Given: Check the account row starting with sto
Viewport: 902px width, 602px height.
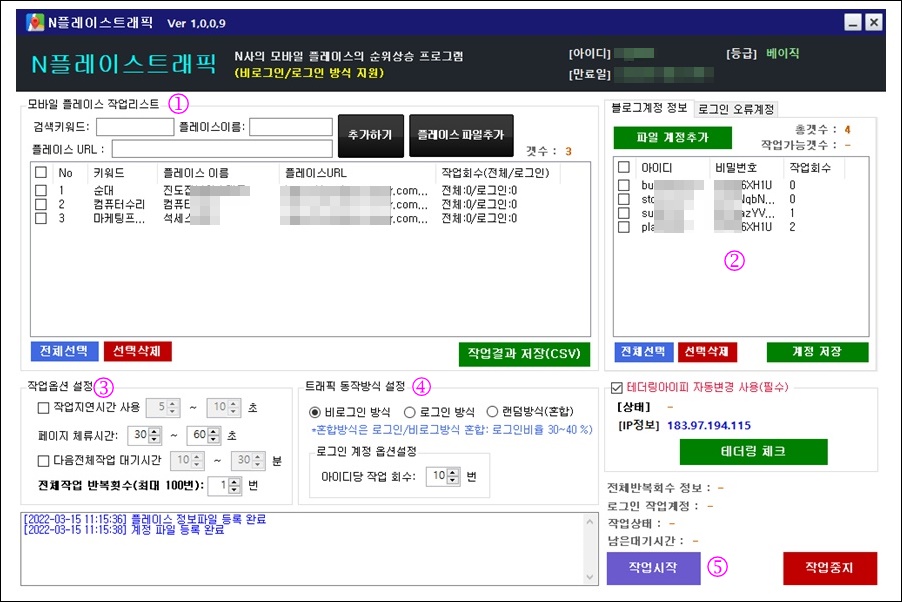Looking at the screenshot, I should click(624, 199).
